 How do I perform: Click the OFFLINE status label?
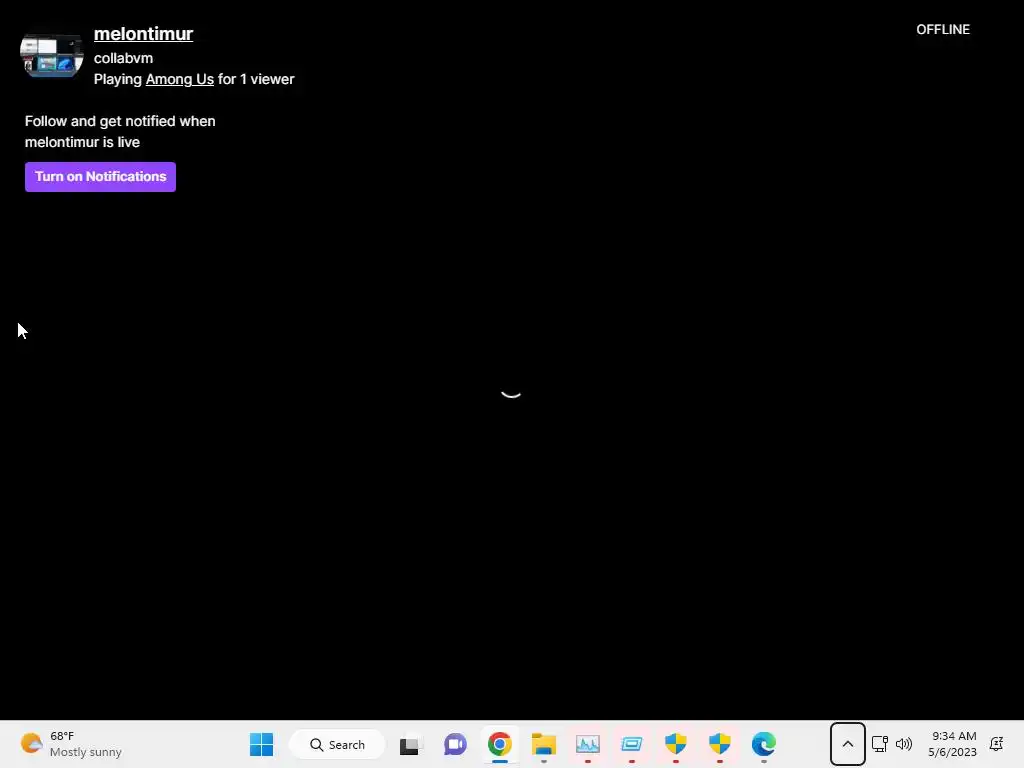pyautogui.click(x=942, y=29)
